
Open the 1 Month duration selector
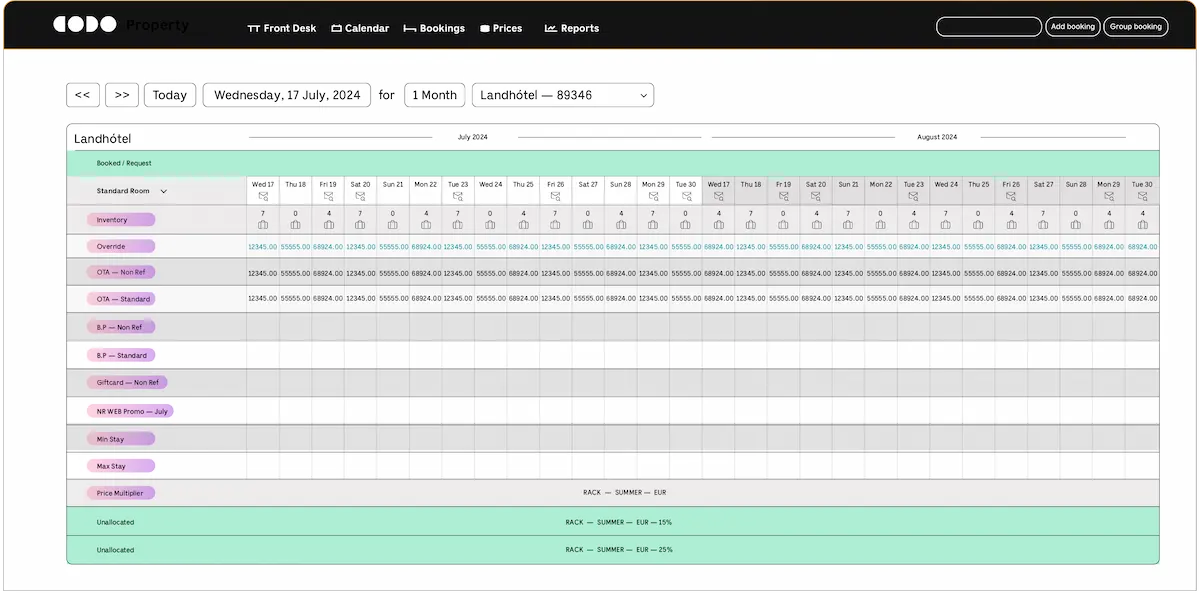pos(434,95)
